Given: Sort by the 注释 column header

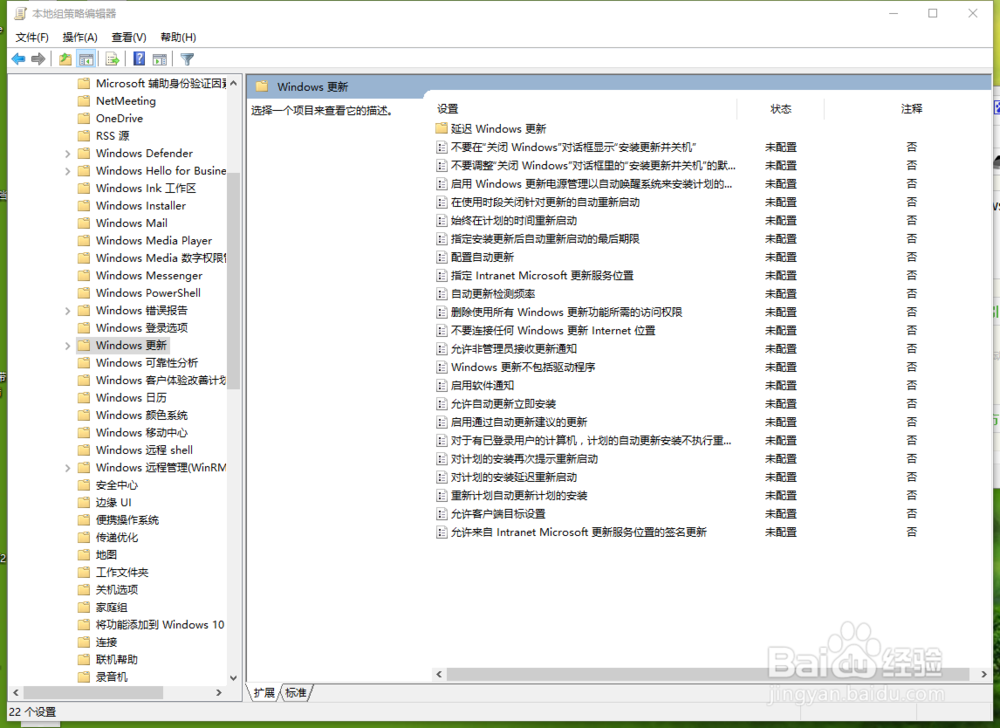Looking at the screenshot, I should 911,109.
